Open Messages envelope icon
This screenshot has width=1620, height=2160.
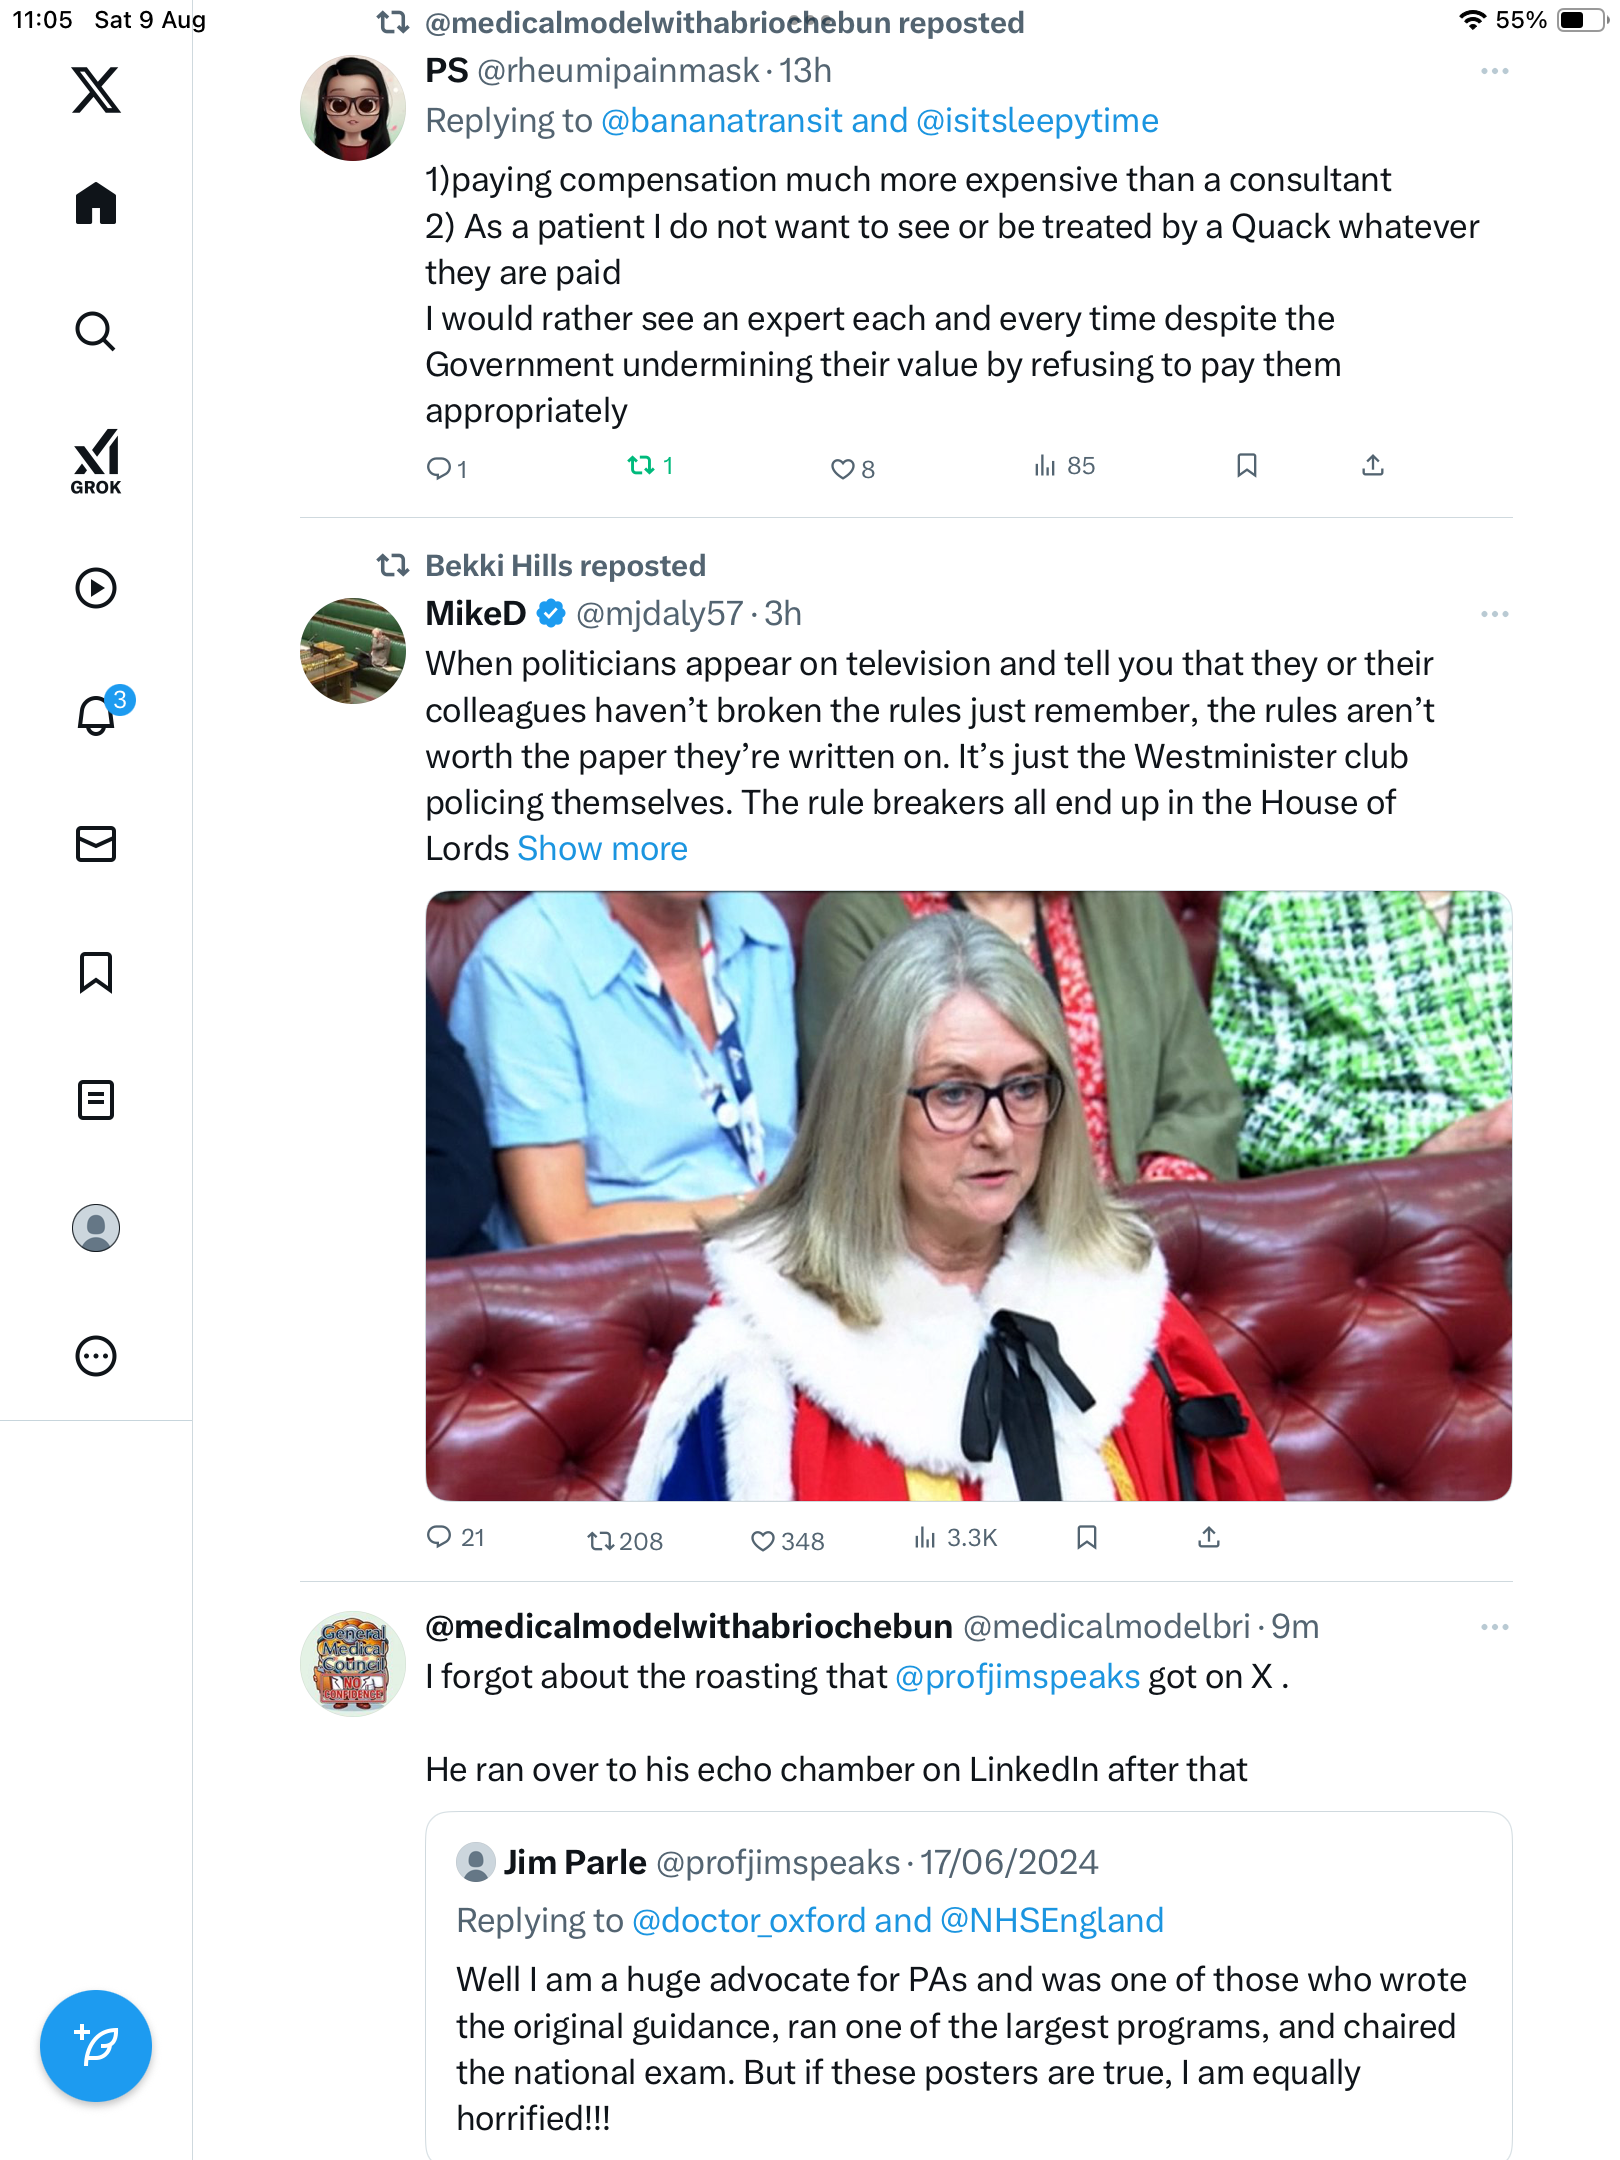click(96, 843)
